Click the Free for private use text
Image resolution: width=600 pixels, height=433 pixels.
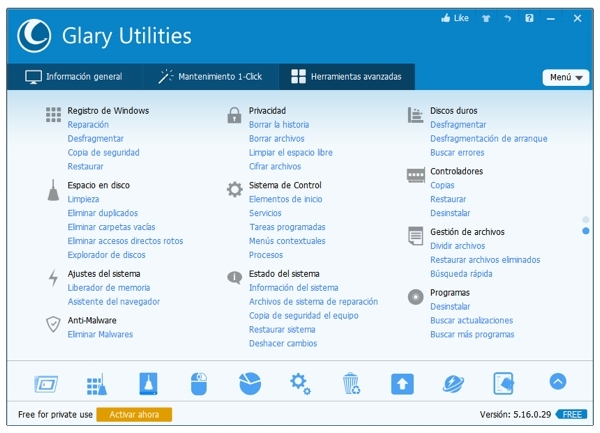point(55,414)
